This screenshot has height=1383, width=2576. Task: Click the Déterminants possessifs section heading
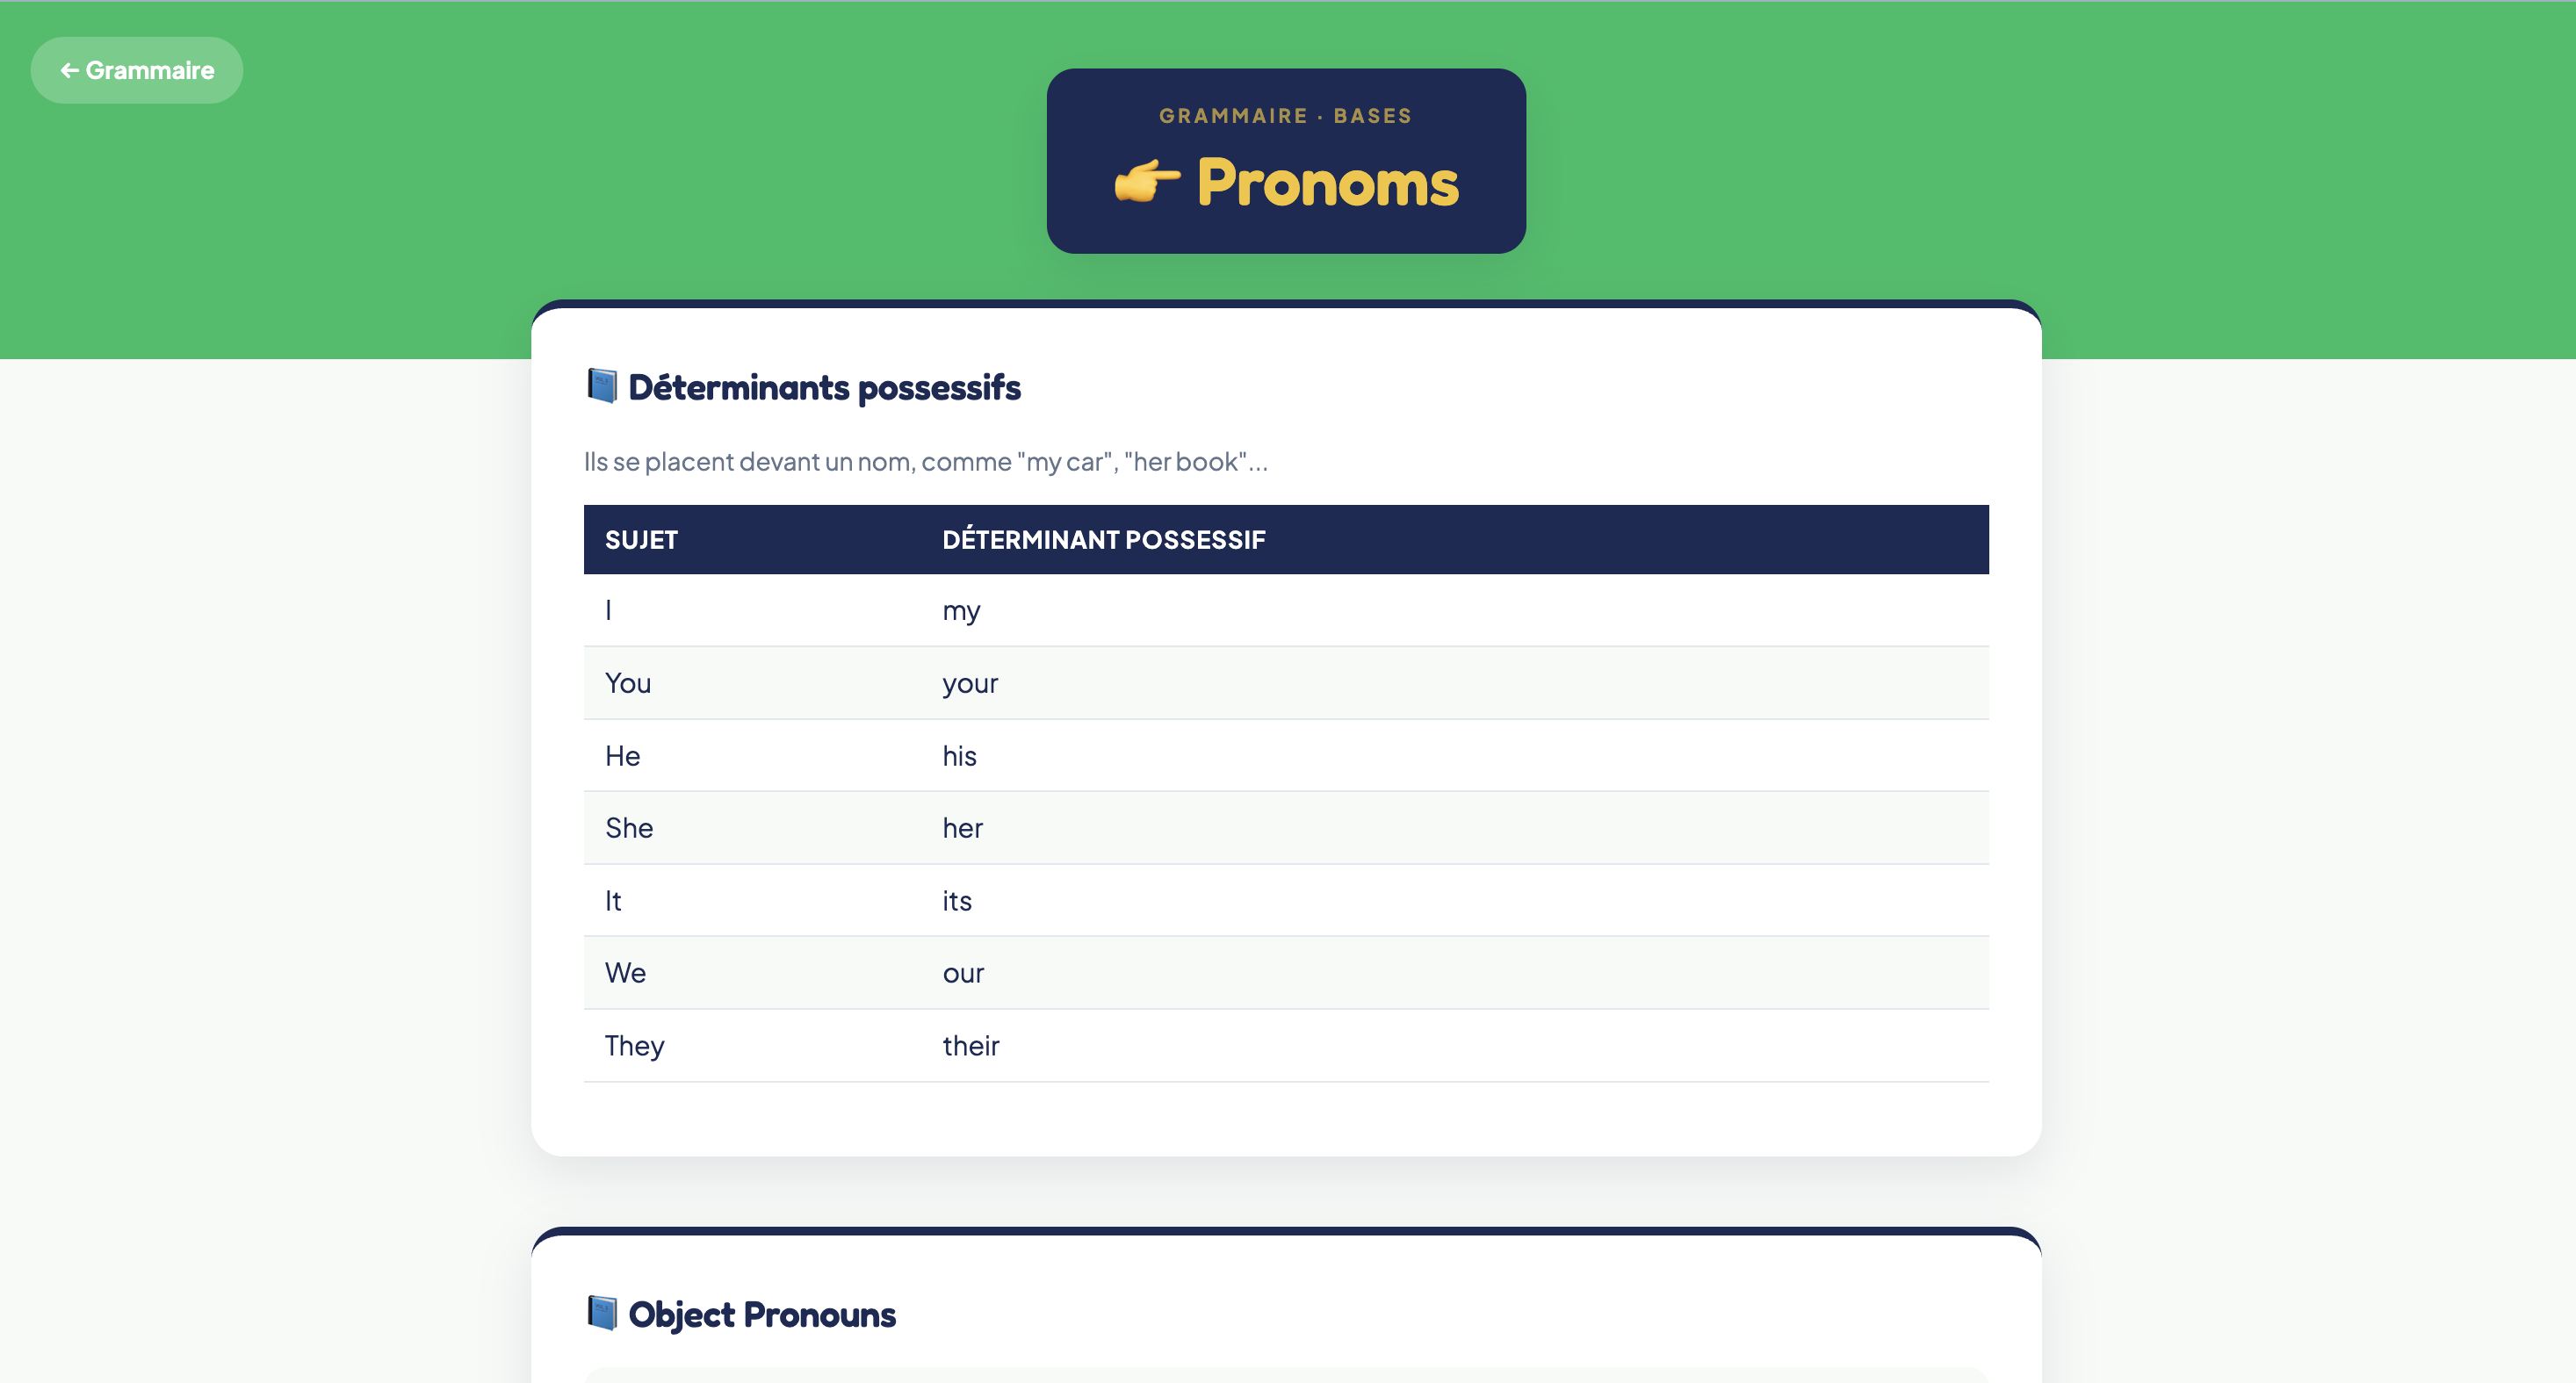(824, 387)
